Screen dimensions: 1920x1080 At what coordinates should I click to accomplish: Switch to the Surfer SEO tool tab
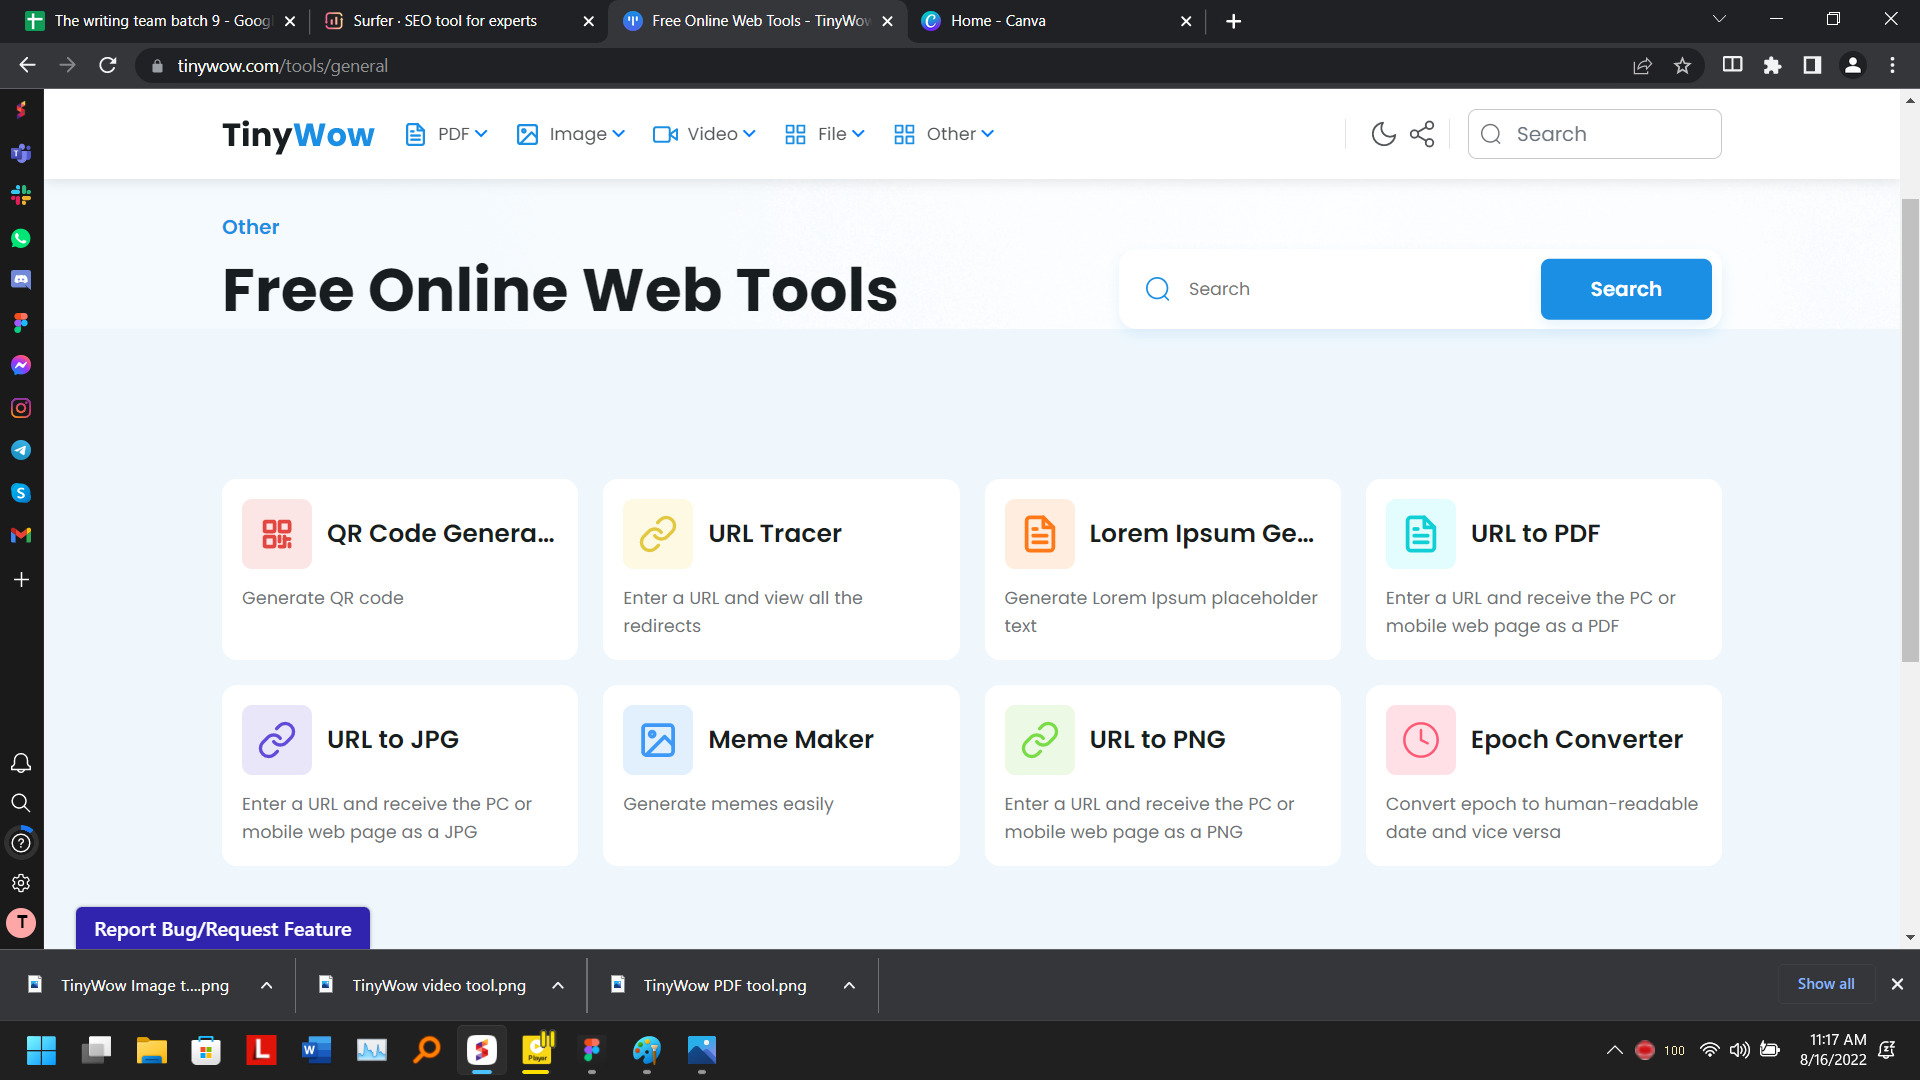pos(457,21)
